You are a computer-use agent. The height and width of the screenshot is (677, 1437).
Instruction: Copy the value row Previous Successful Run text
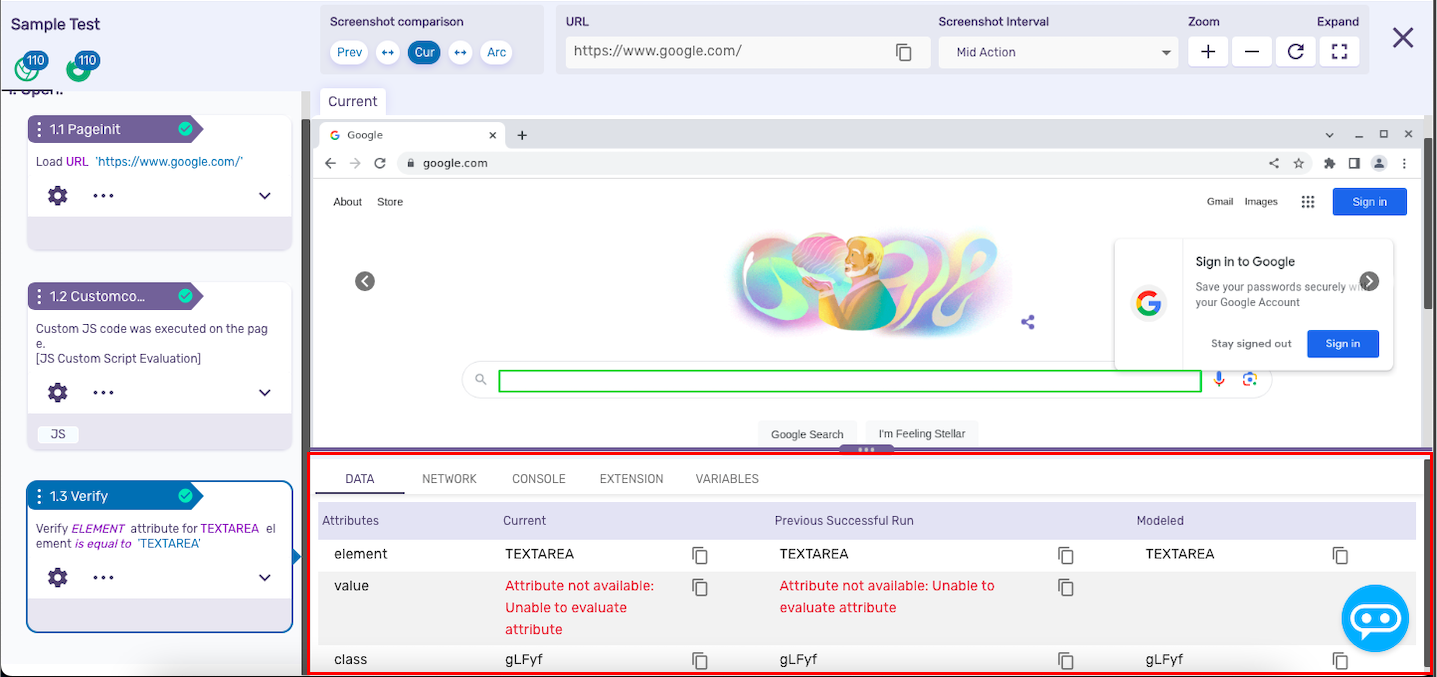coord(1066,587)
